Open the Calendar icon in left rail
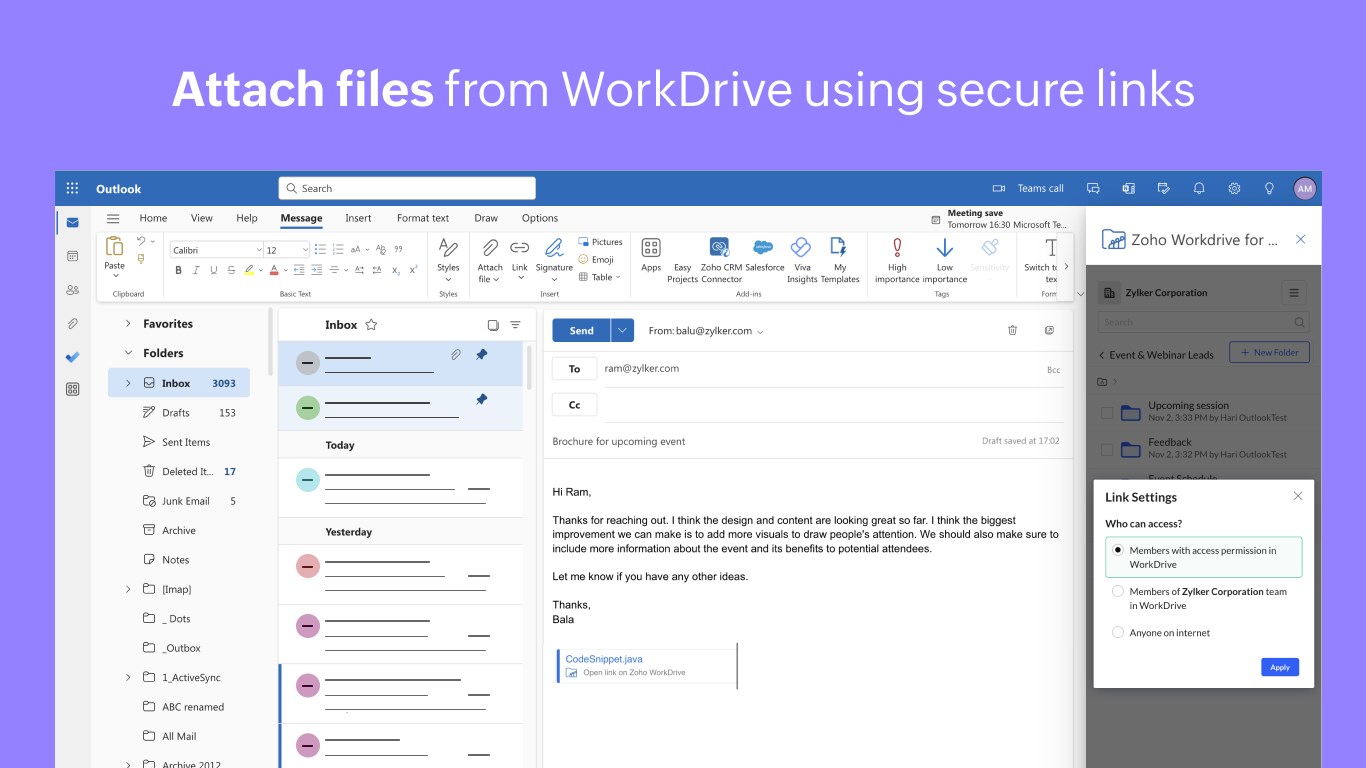This screenshot has height=768, width=1366. [72, 256]
